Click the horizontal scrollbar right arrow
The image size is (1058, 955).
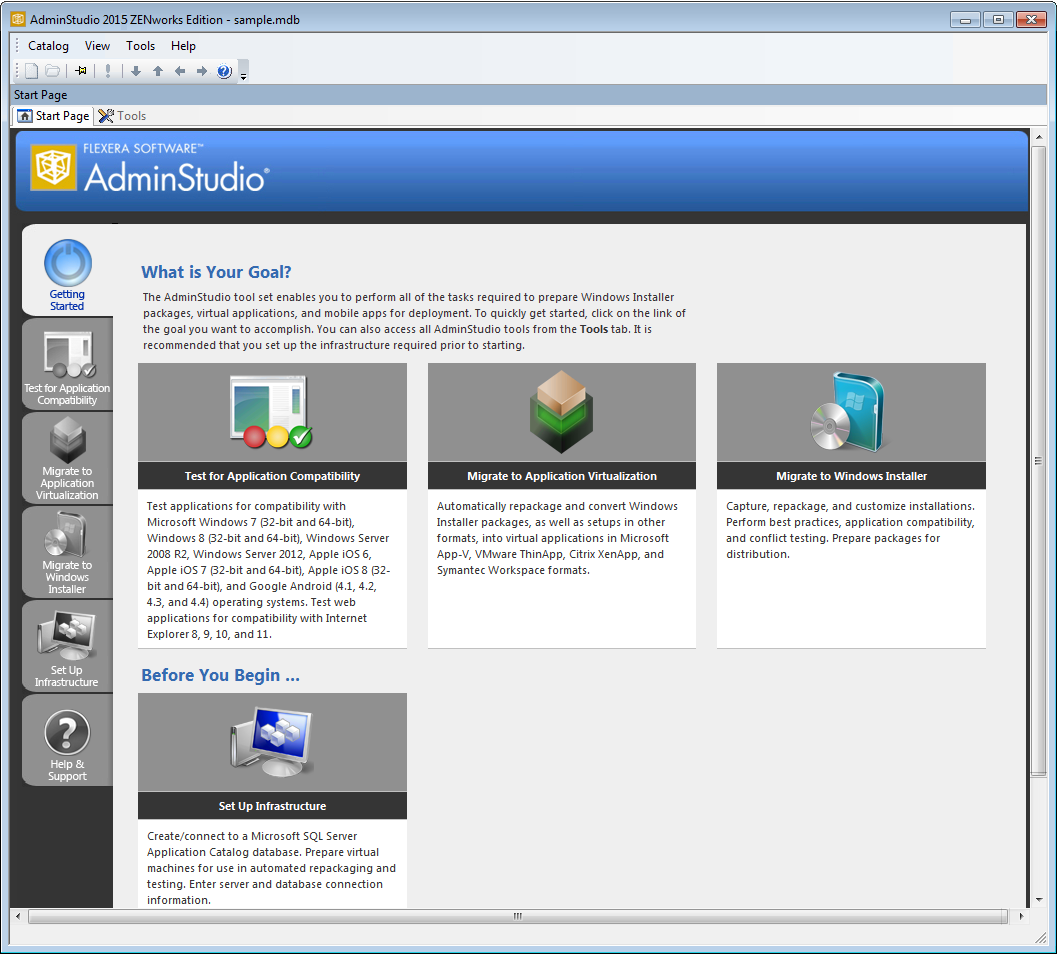pos(1021,916)
